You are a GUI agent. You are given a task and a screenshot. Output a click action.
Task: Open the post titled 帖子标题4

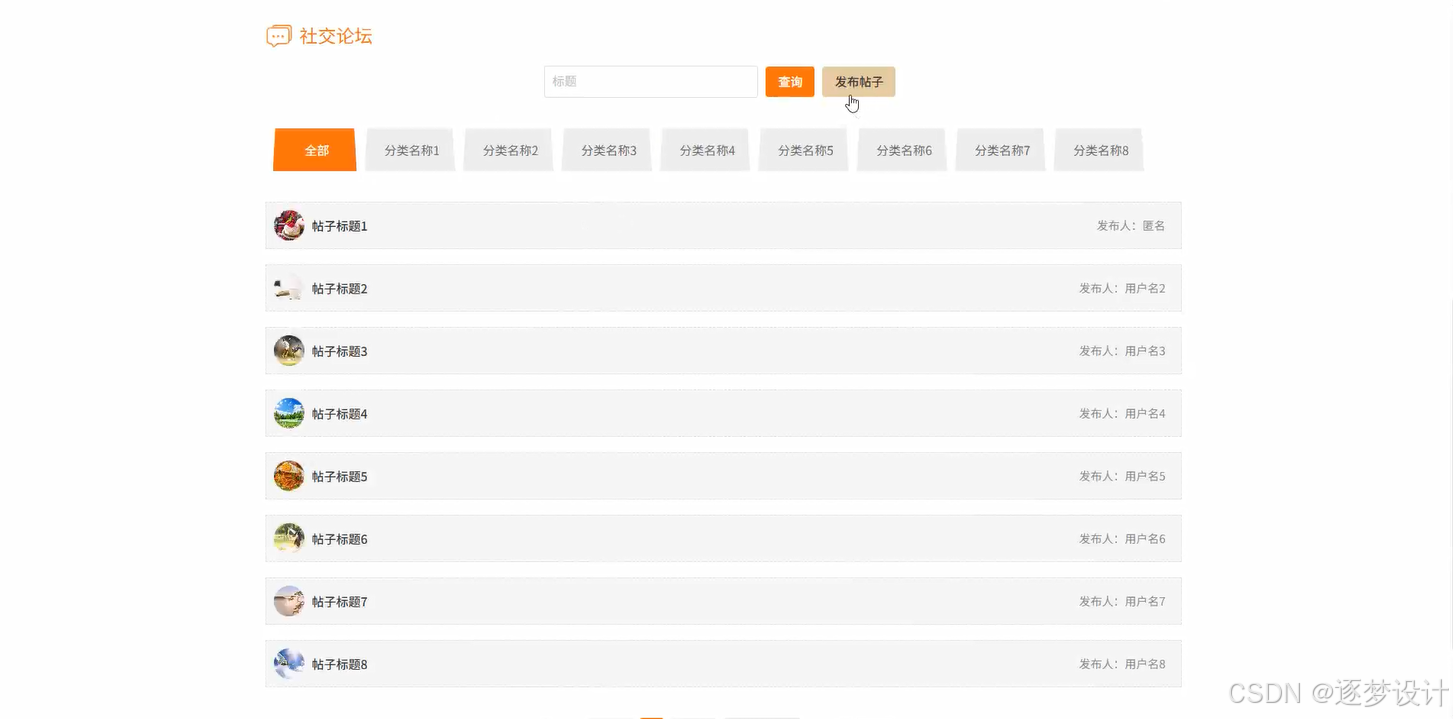[340, 414]
